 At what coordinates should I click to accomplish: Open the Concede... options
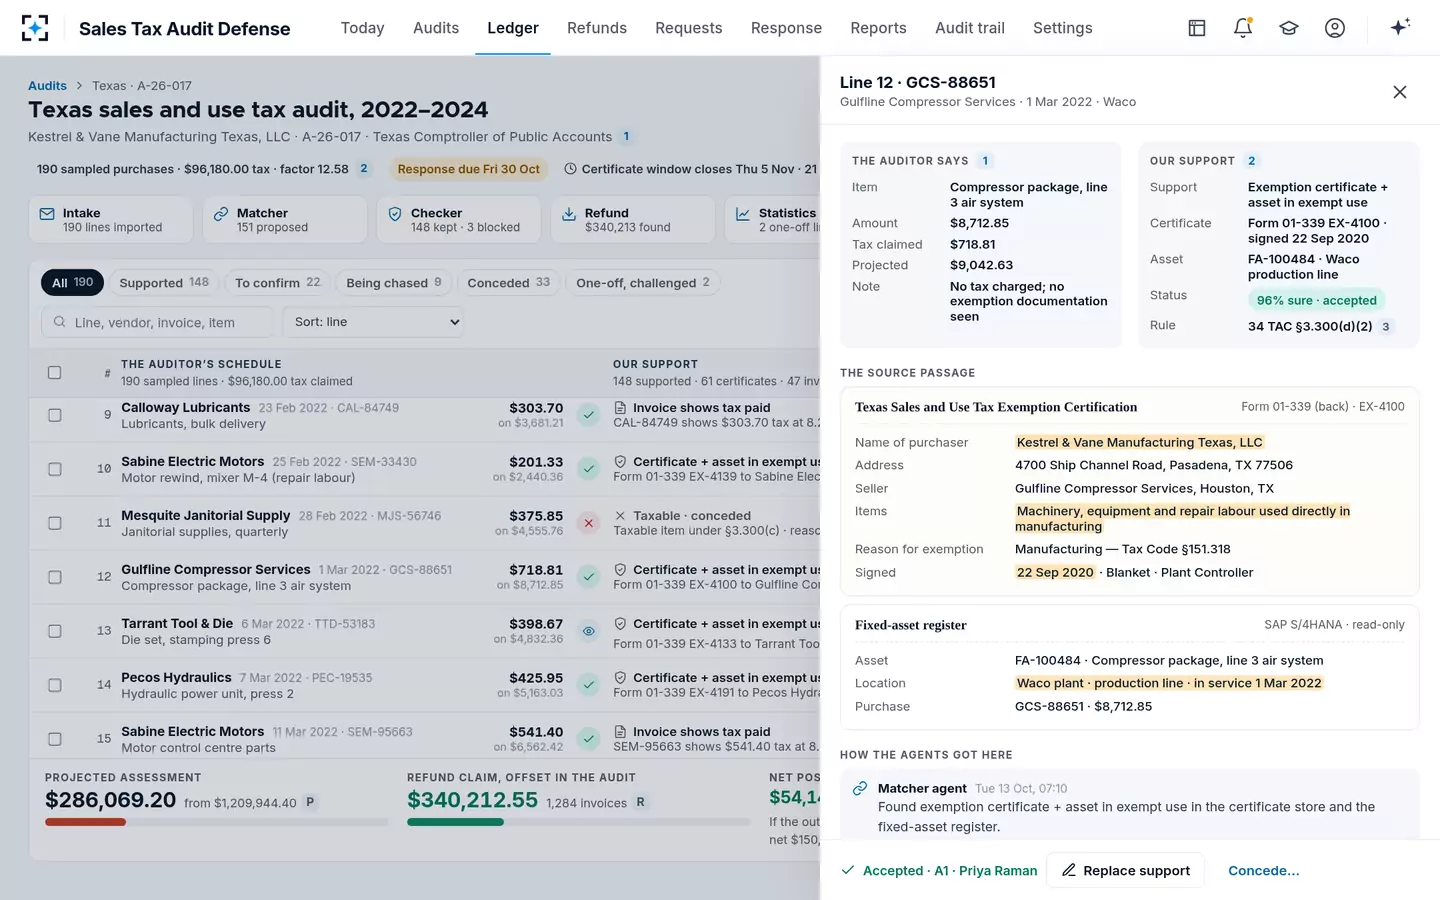1263,871
